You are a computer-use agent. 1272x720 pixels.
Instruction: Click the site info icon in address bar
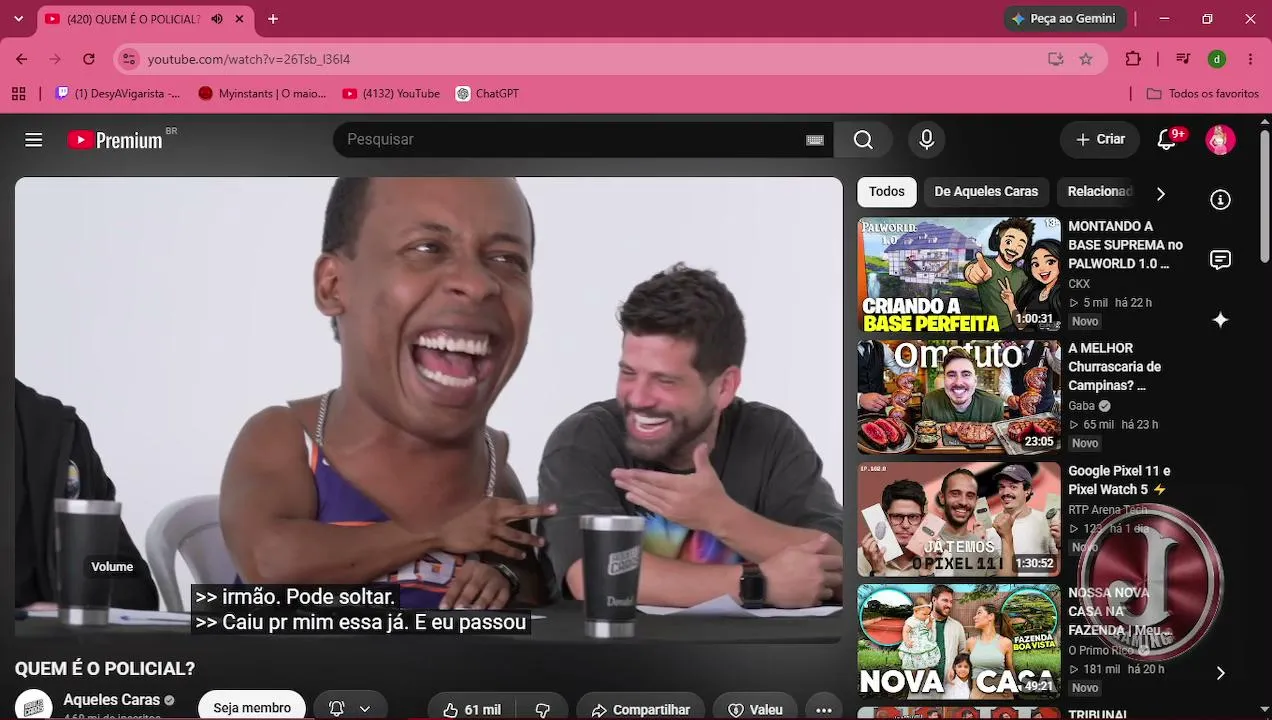(128, 59)
